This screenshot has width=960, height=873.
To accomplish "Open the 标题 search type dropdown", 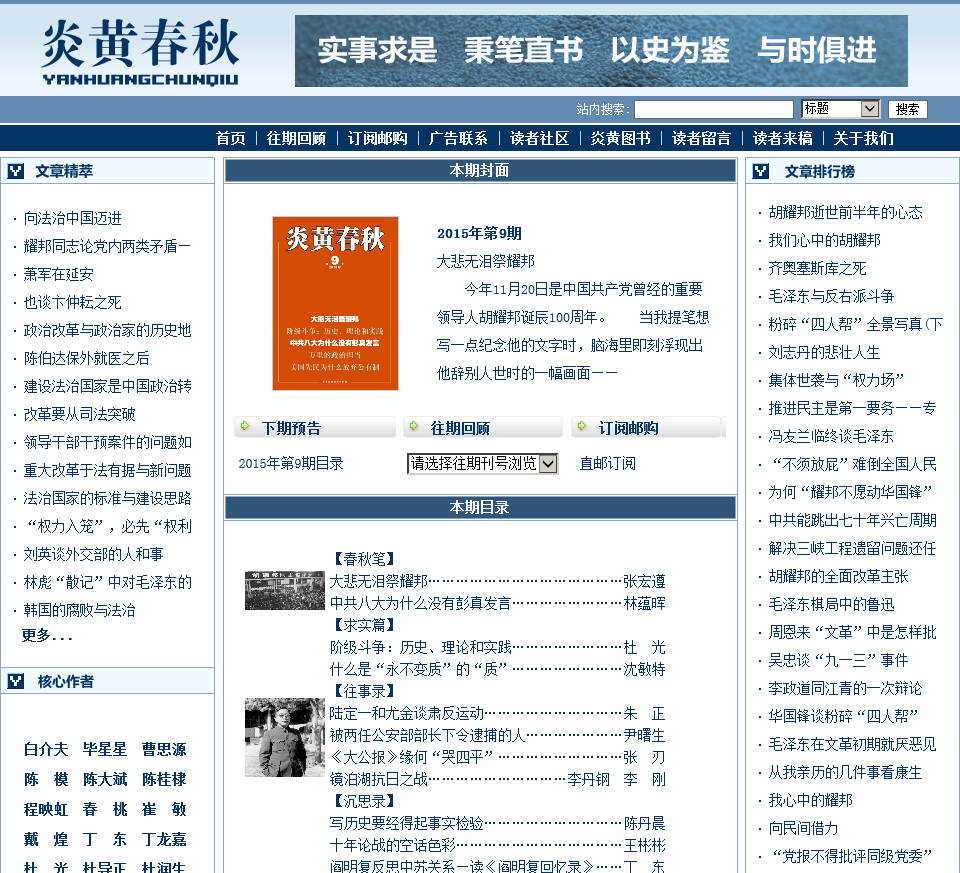I will pyautogui.click(x=840, y=109).
